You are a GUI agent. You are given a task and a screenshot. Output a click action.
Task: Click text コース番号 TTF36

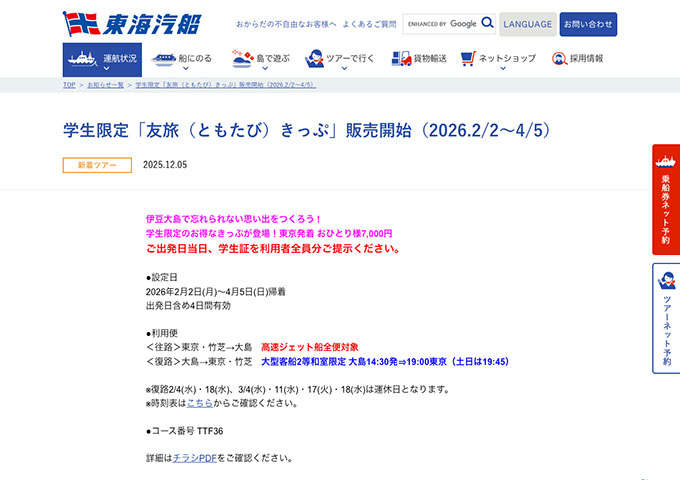coord(184,431)
